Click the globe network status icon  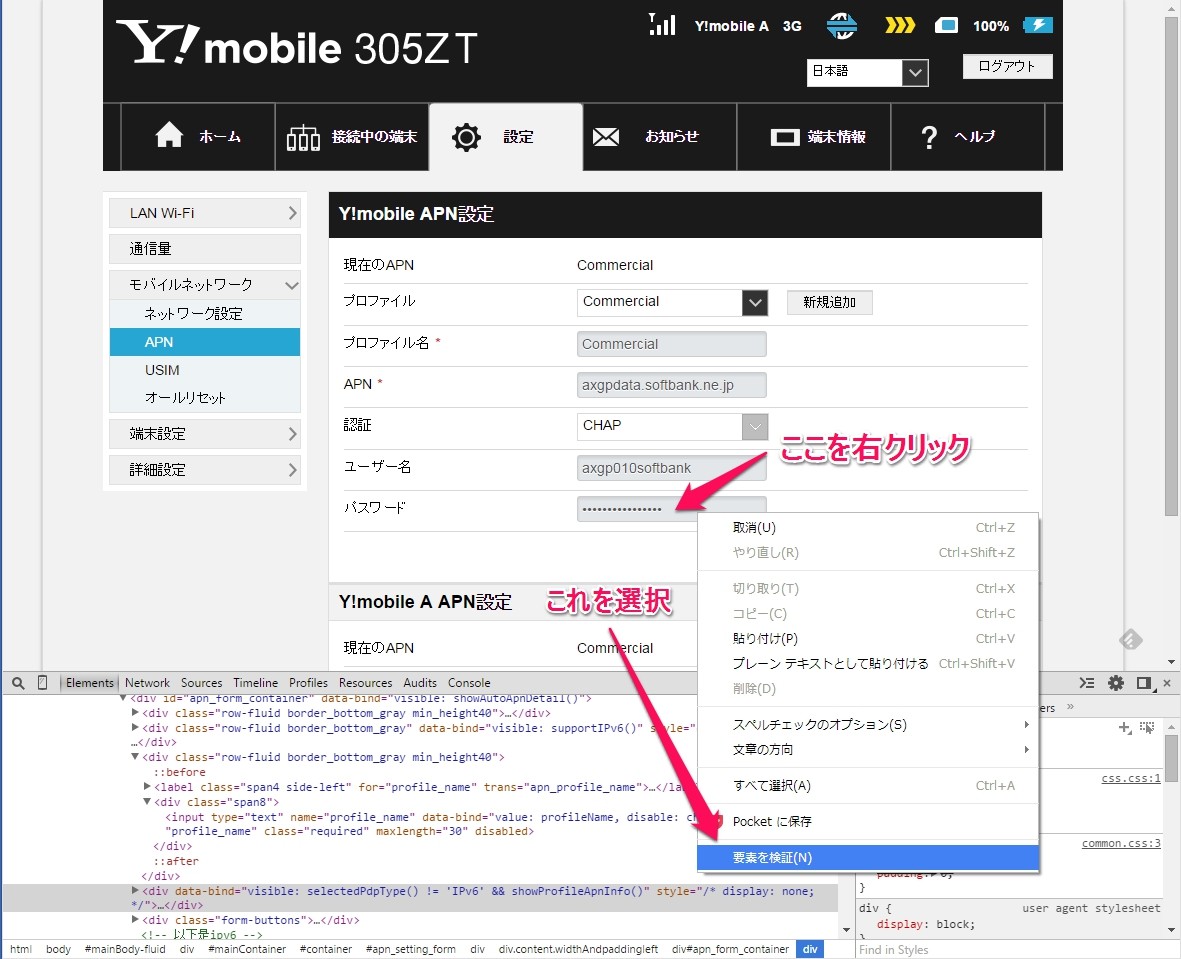(841, 26)
